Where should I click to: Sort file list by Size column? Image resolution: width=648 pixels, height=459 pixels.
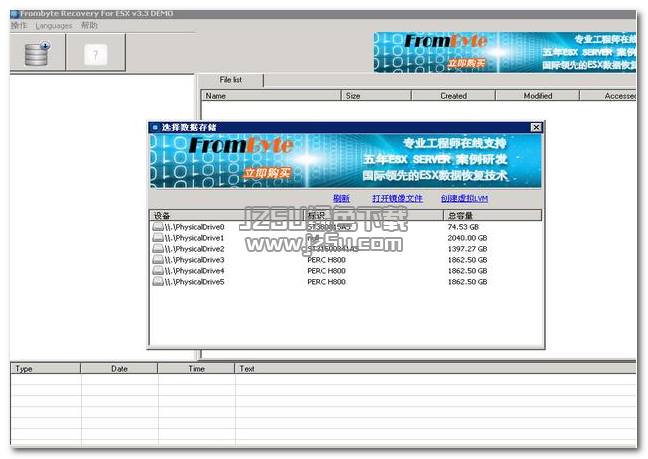point(376,95)
